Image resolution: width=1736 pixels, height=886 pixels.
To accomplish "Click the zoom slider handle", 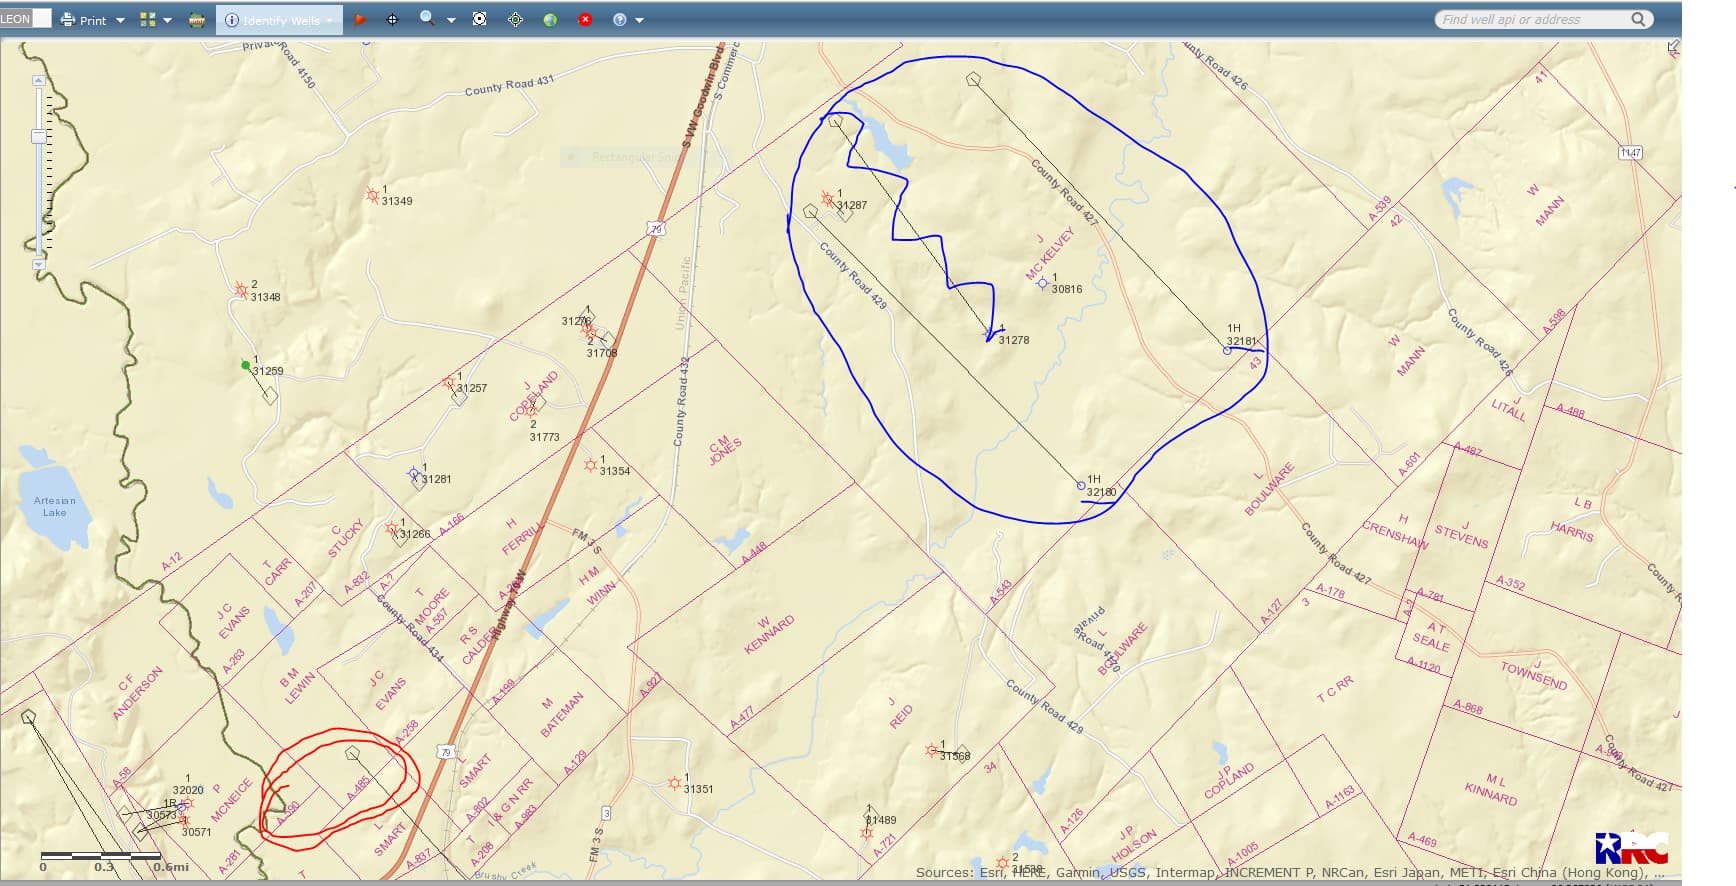I will pyautogui.click(x=38, y=136).
